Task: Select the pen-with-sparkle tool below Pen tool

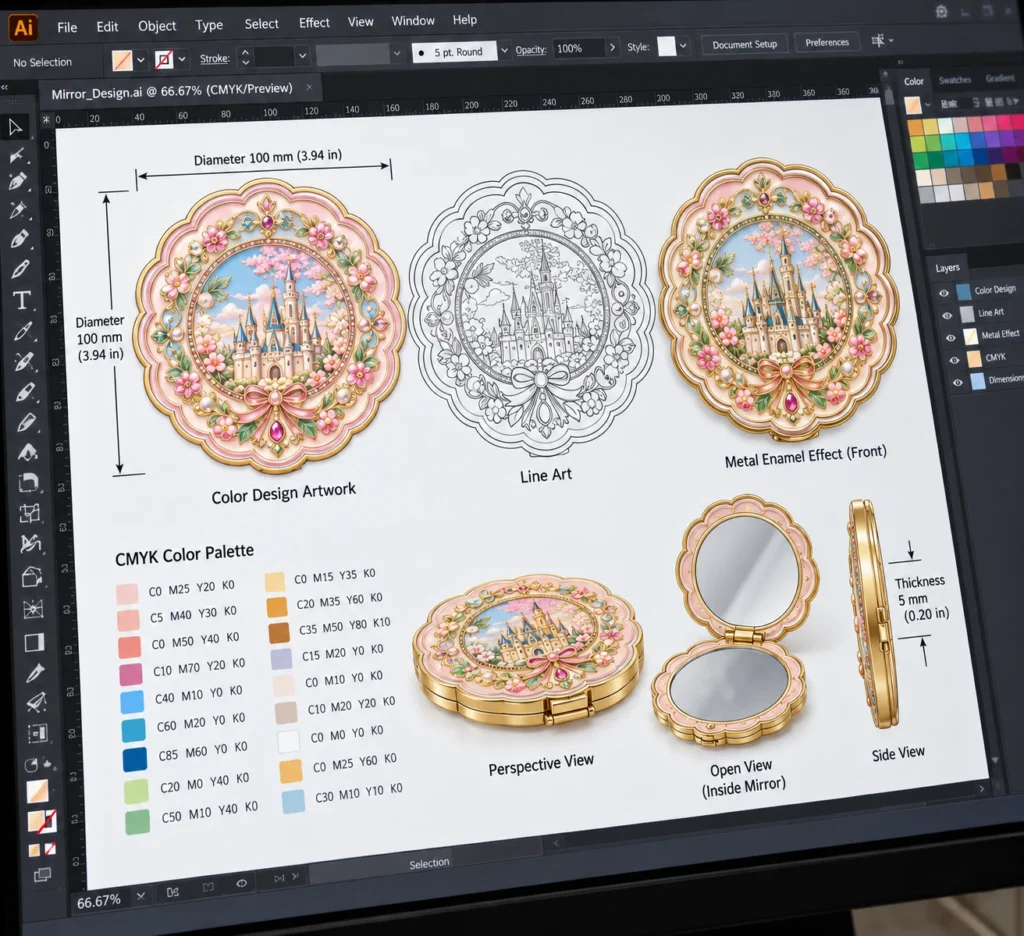Action: coord(17,210)
